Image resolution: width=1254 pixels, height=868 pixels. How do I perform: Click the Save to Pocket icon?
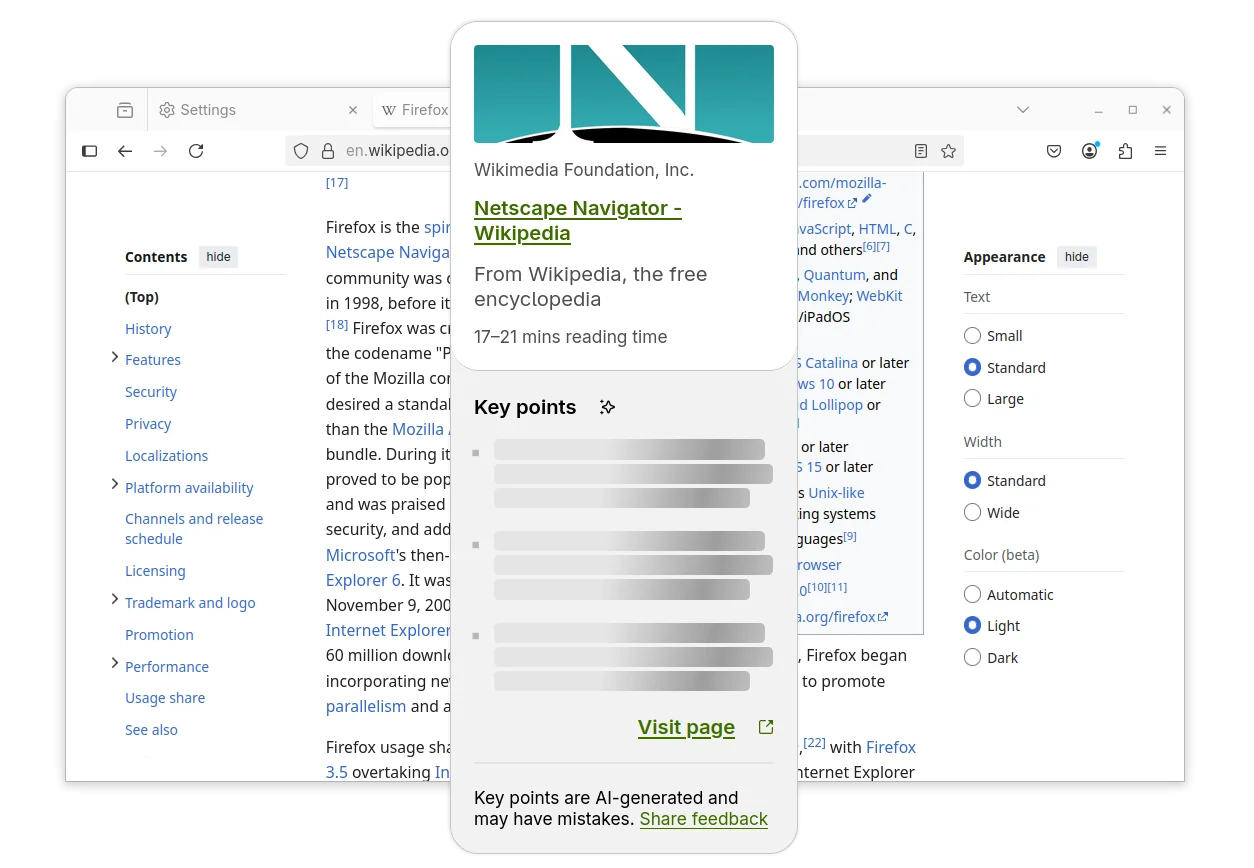(x=1054, y=151)
